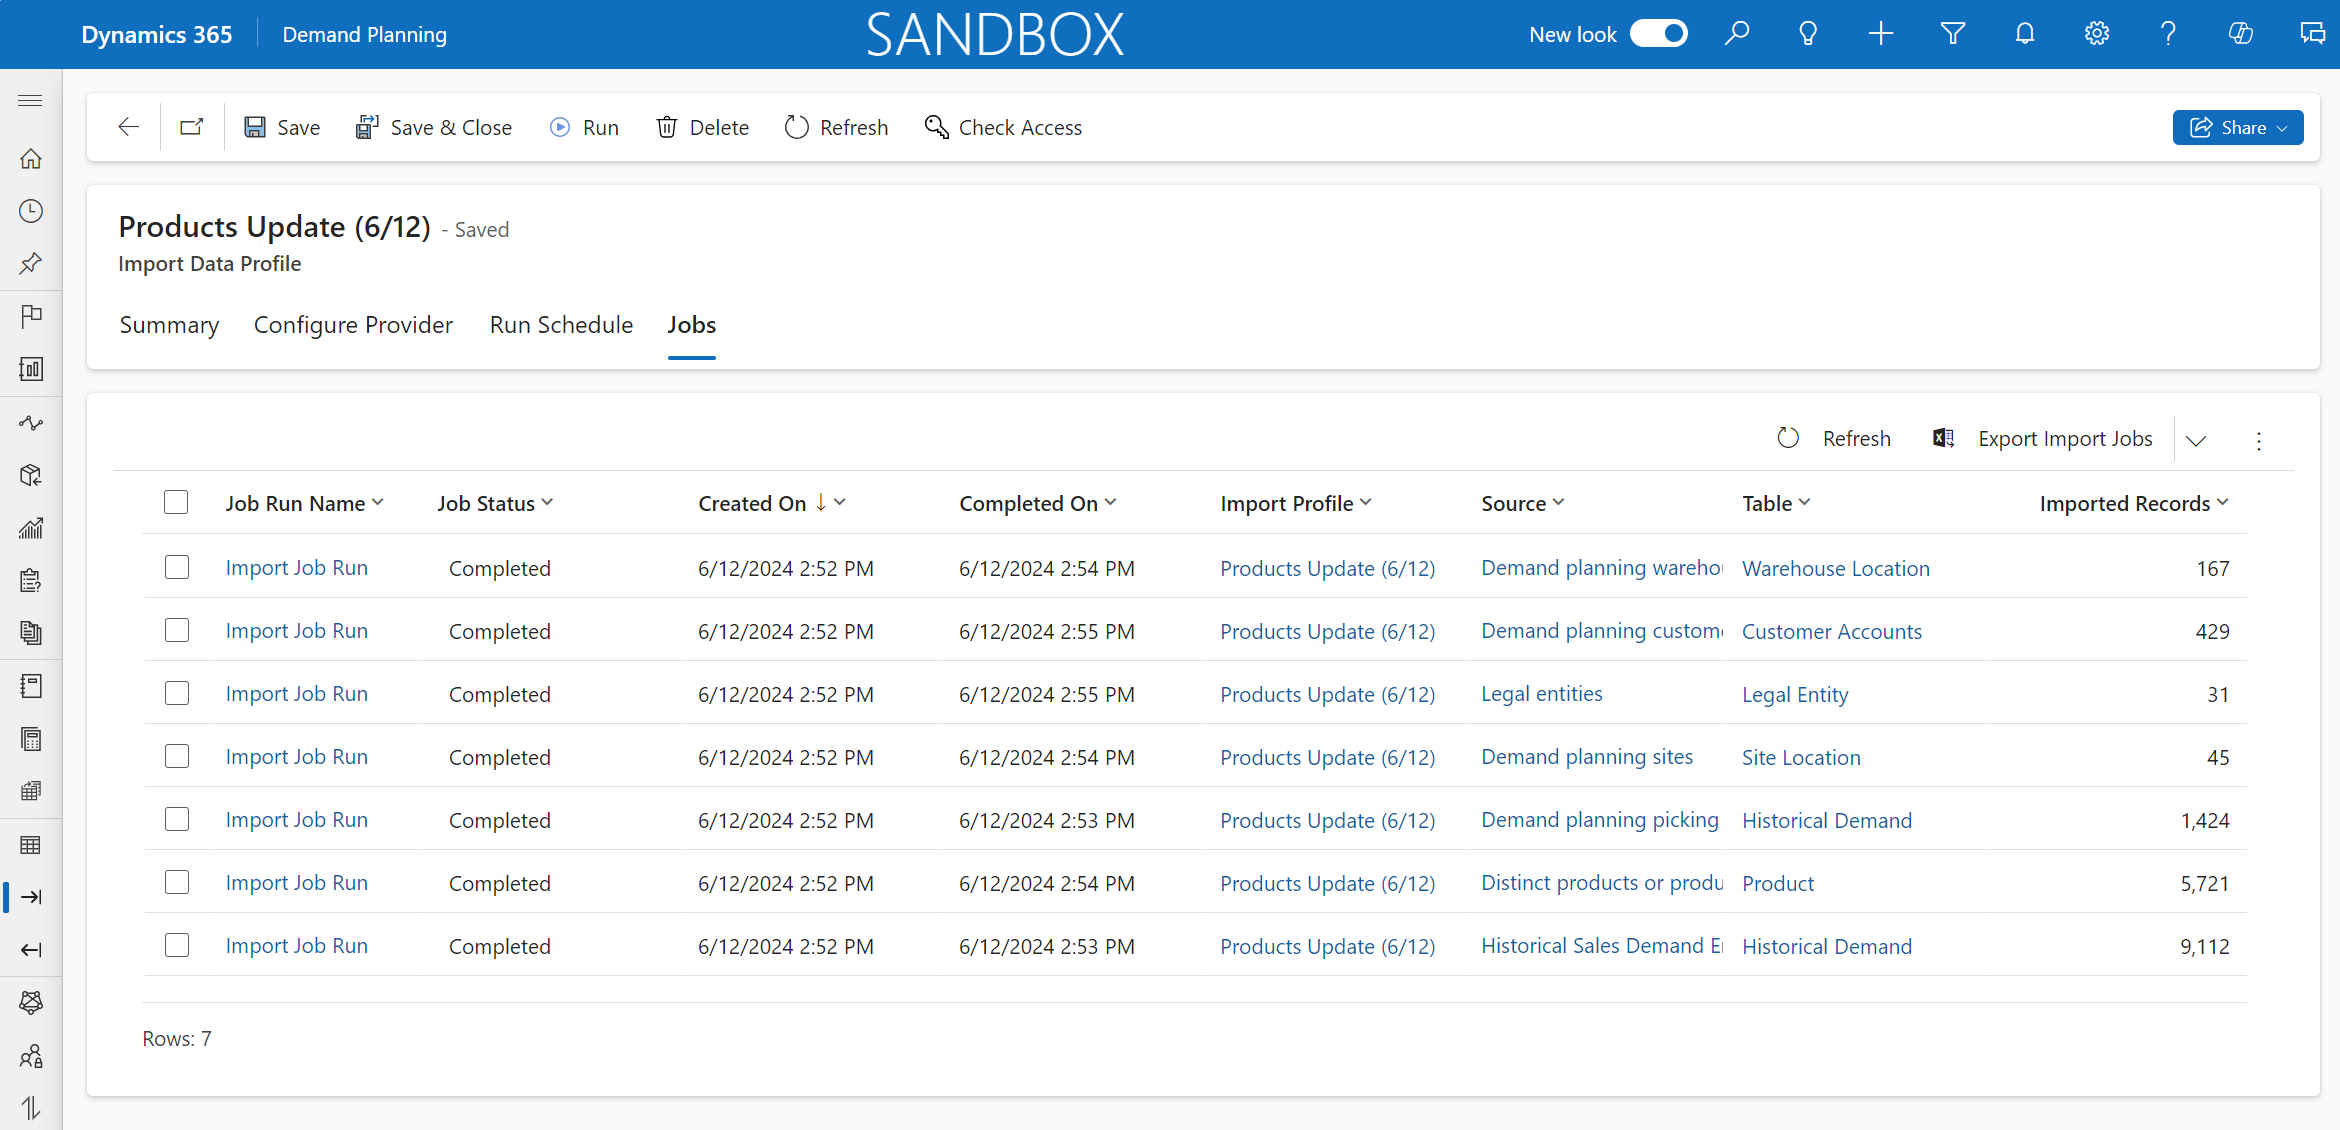Open the search icon in the top bar
The width and height of the screenshot is (2340, 1130).
point(1737,33)
